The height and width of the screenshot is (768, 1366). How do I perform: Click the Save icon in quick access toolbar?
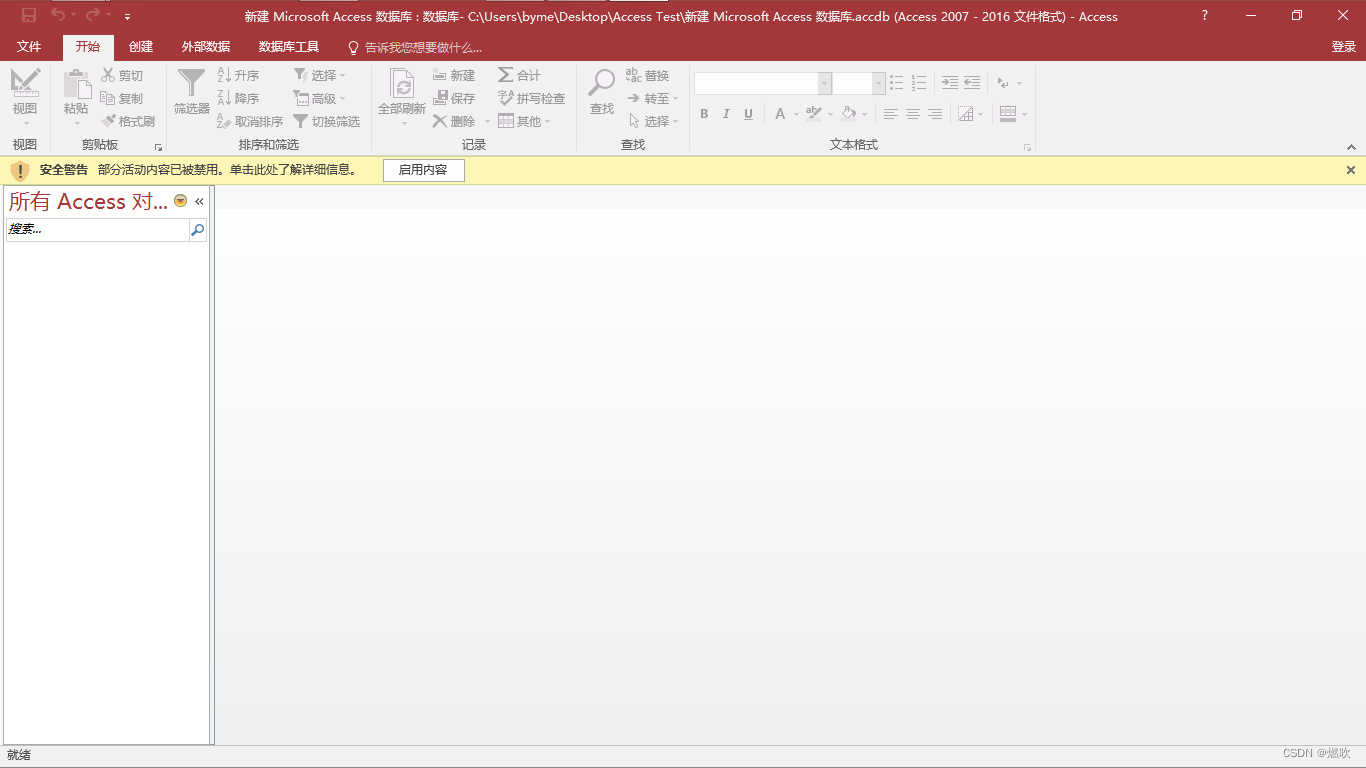(29, 15)
